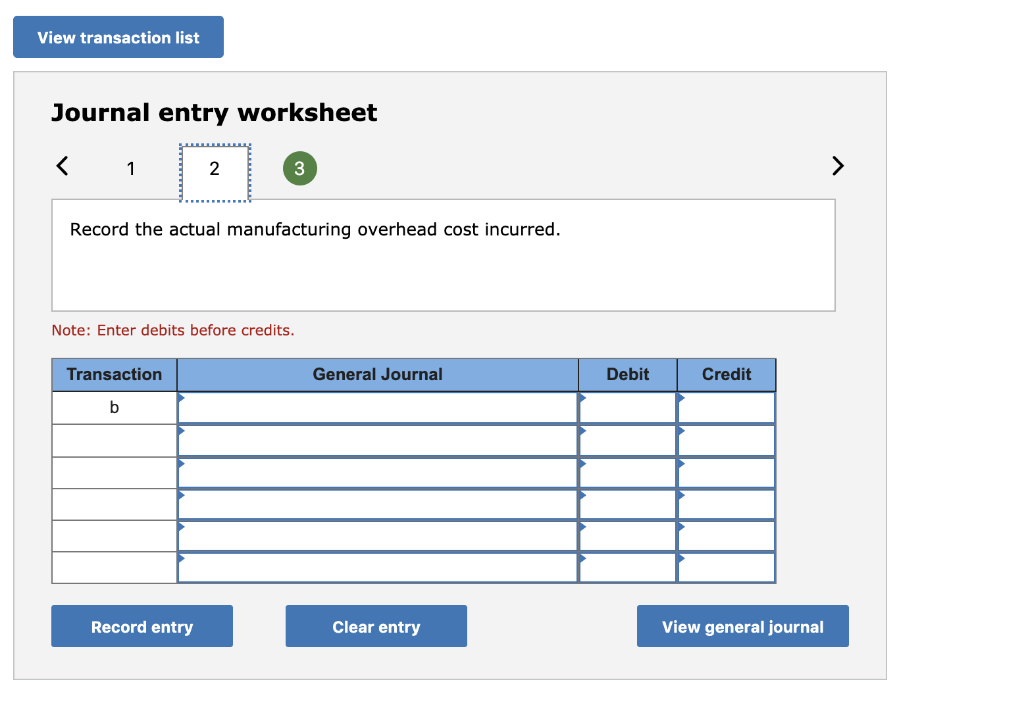Click the 'Enter debits before credits' note
This screenshot has width=1024, height=705.
click(x=173, y=330)
